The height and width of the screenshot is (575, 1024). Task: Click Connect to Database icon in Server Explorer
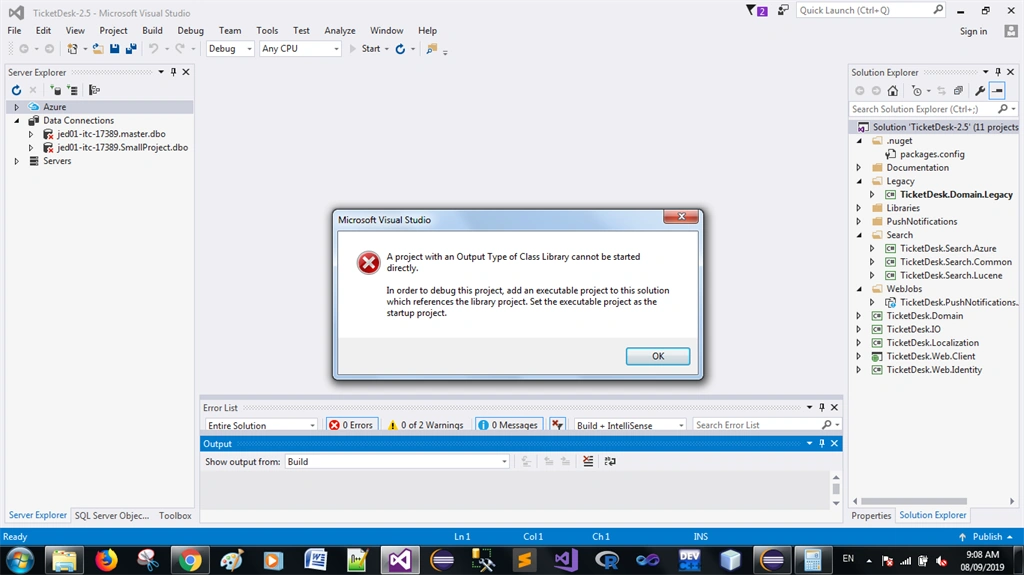point(56,90)
